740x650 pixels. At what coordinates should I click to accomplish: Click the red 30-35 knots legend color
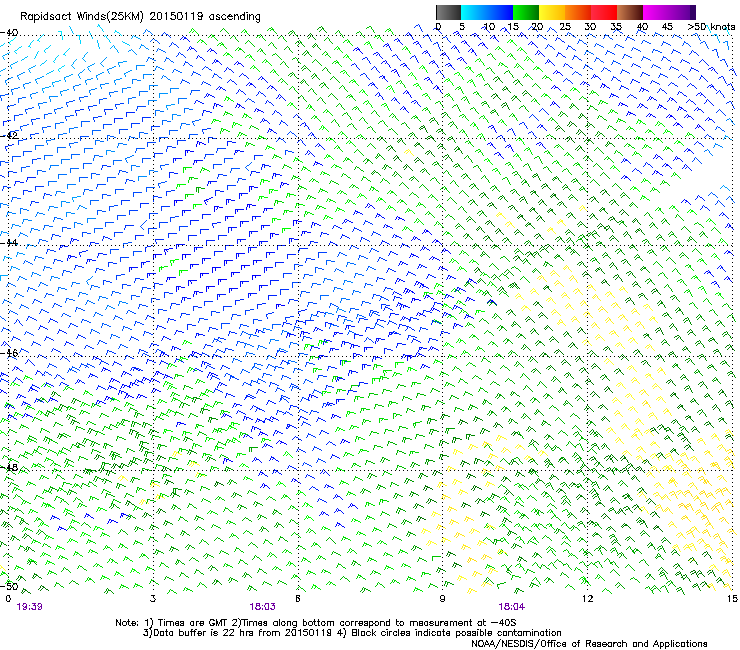[604, 12]
